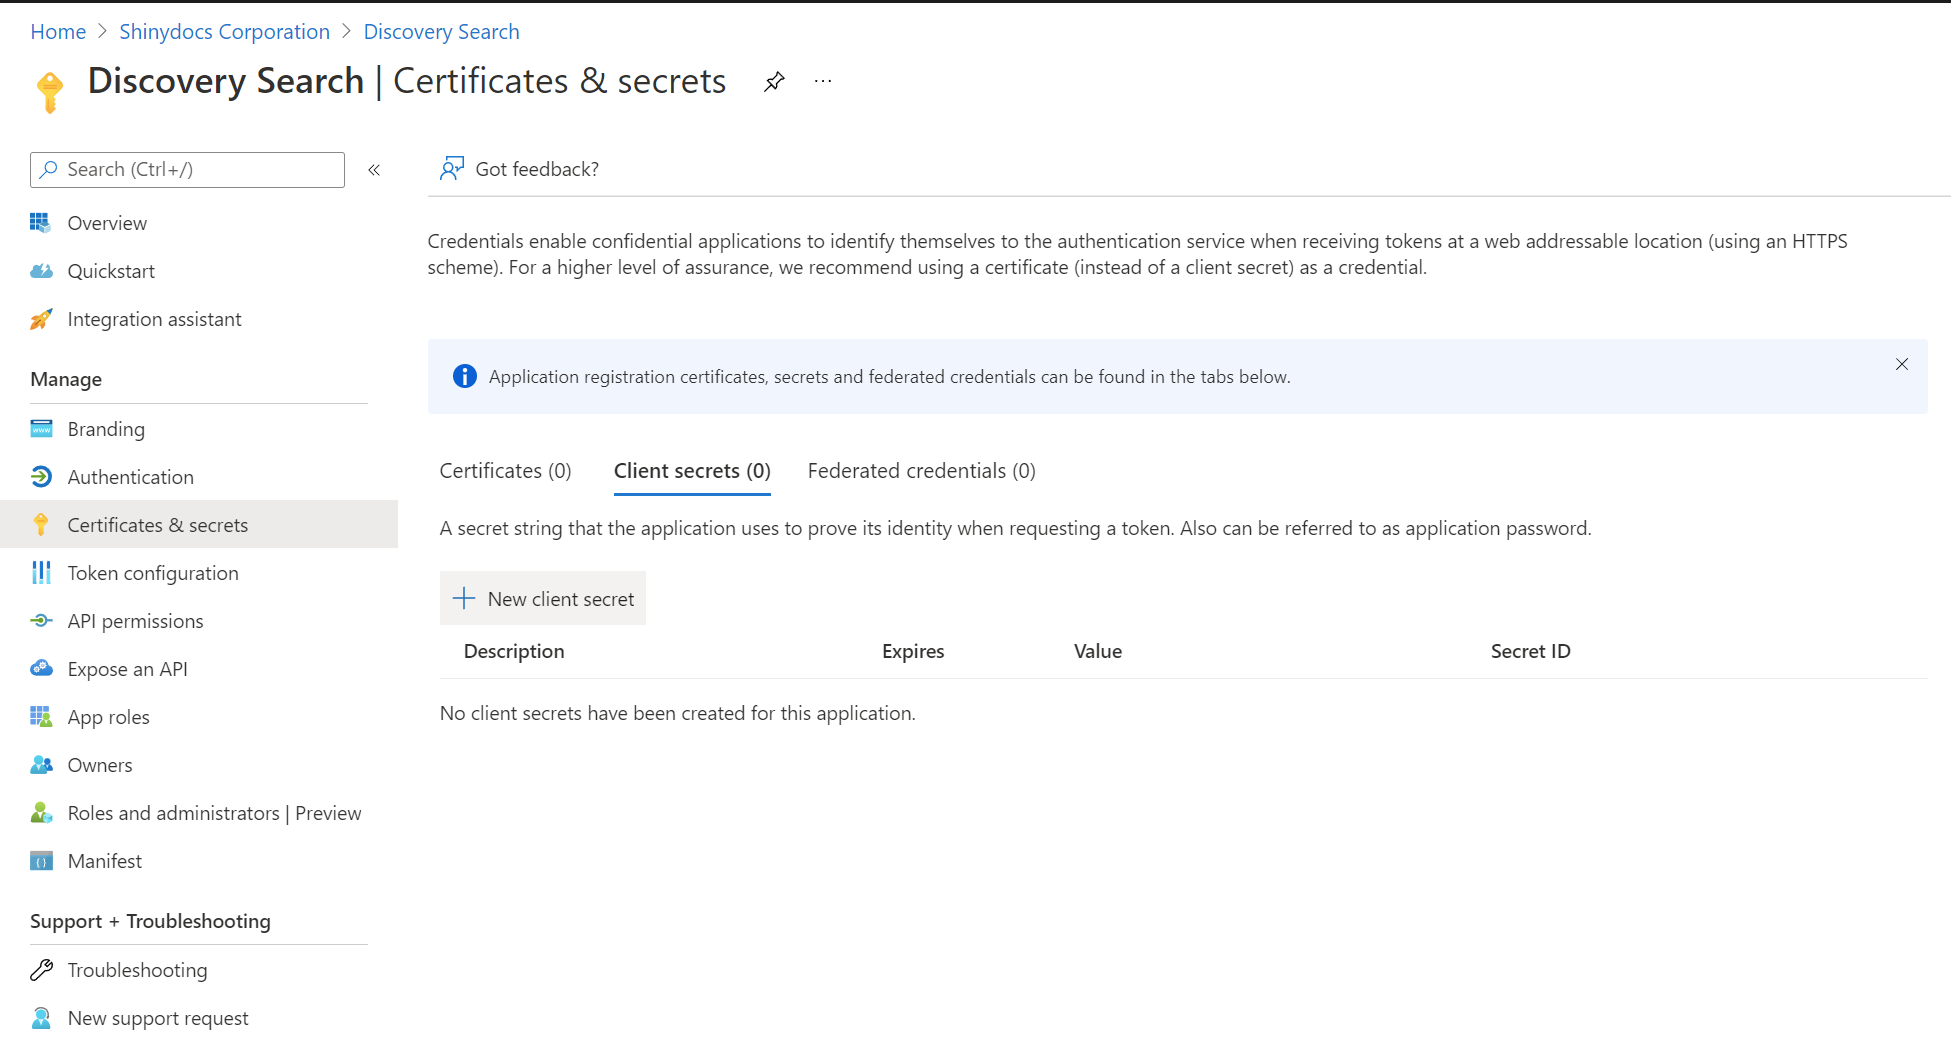
Task: Click New client secret button
Action: tap(543, 599)
